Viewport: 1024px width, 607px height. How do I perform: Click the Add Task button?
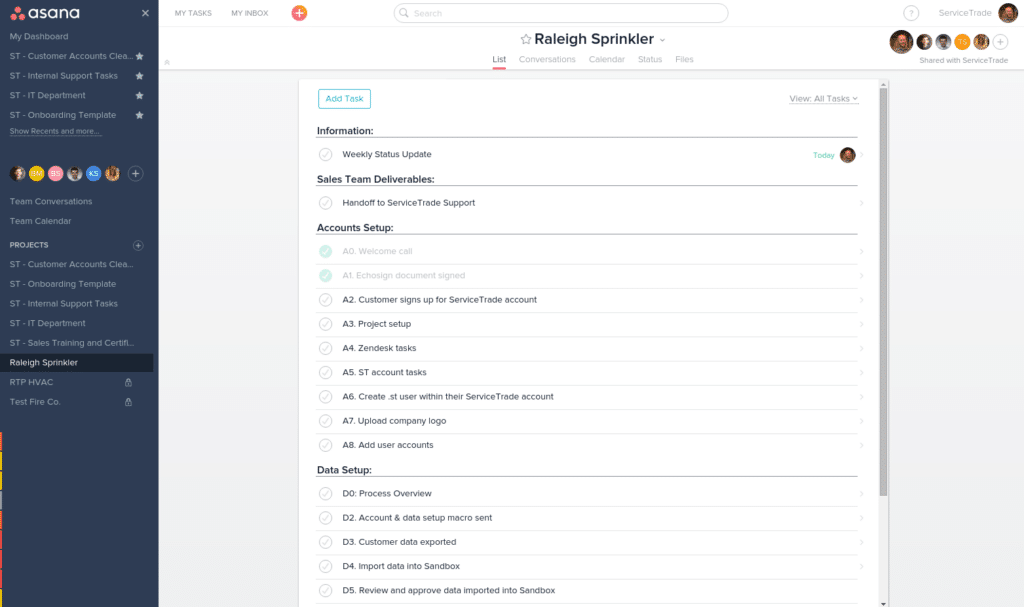[344, 99]
